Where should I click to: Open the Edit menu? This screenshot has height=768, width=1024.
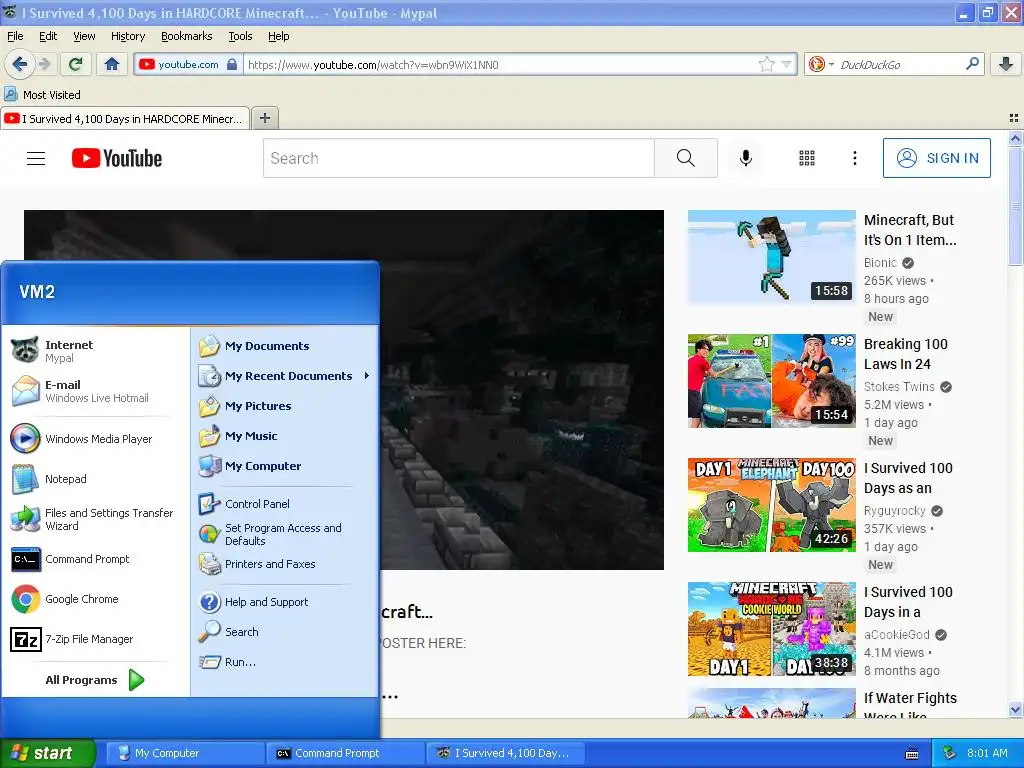(x=48, y=36)
